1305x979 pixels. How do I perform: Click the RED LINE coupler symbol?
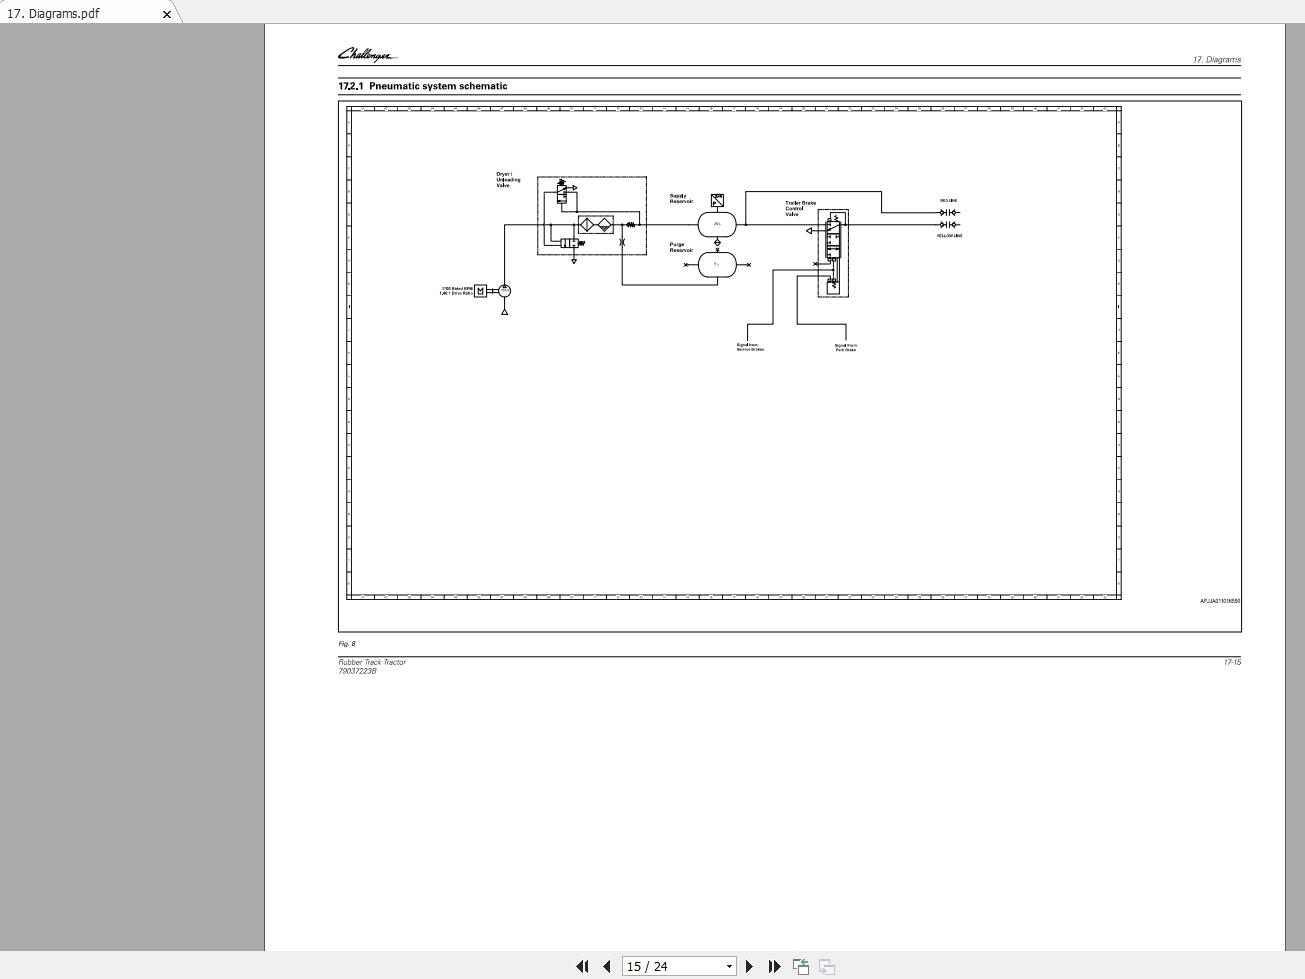pyautogui.click(x=949, y=212)
